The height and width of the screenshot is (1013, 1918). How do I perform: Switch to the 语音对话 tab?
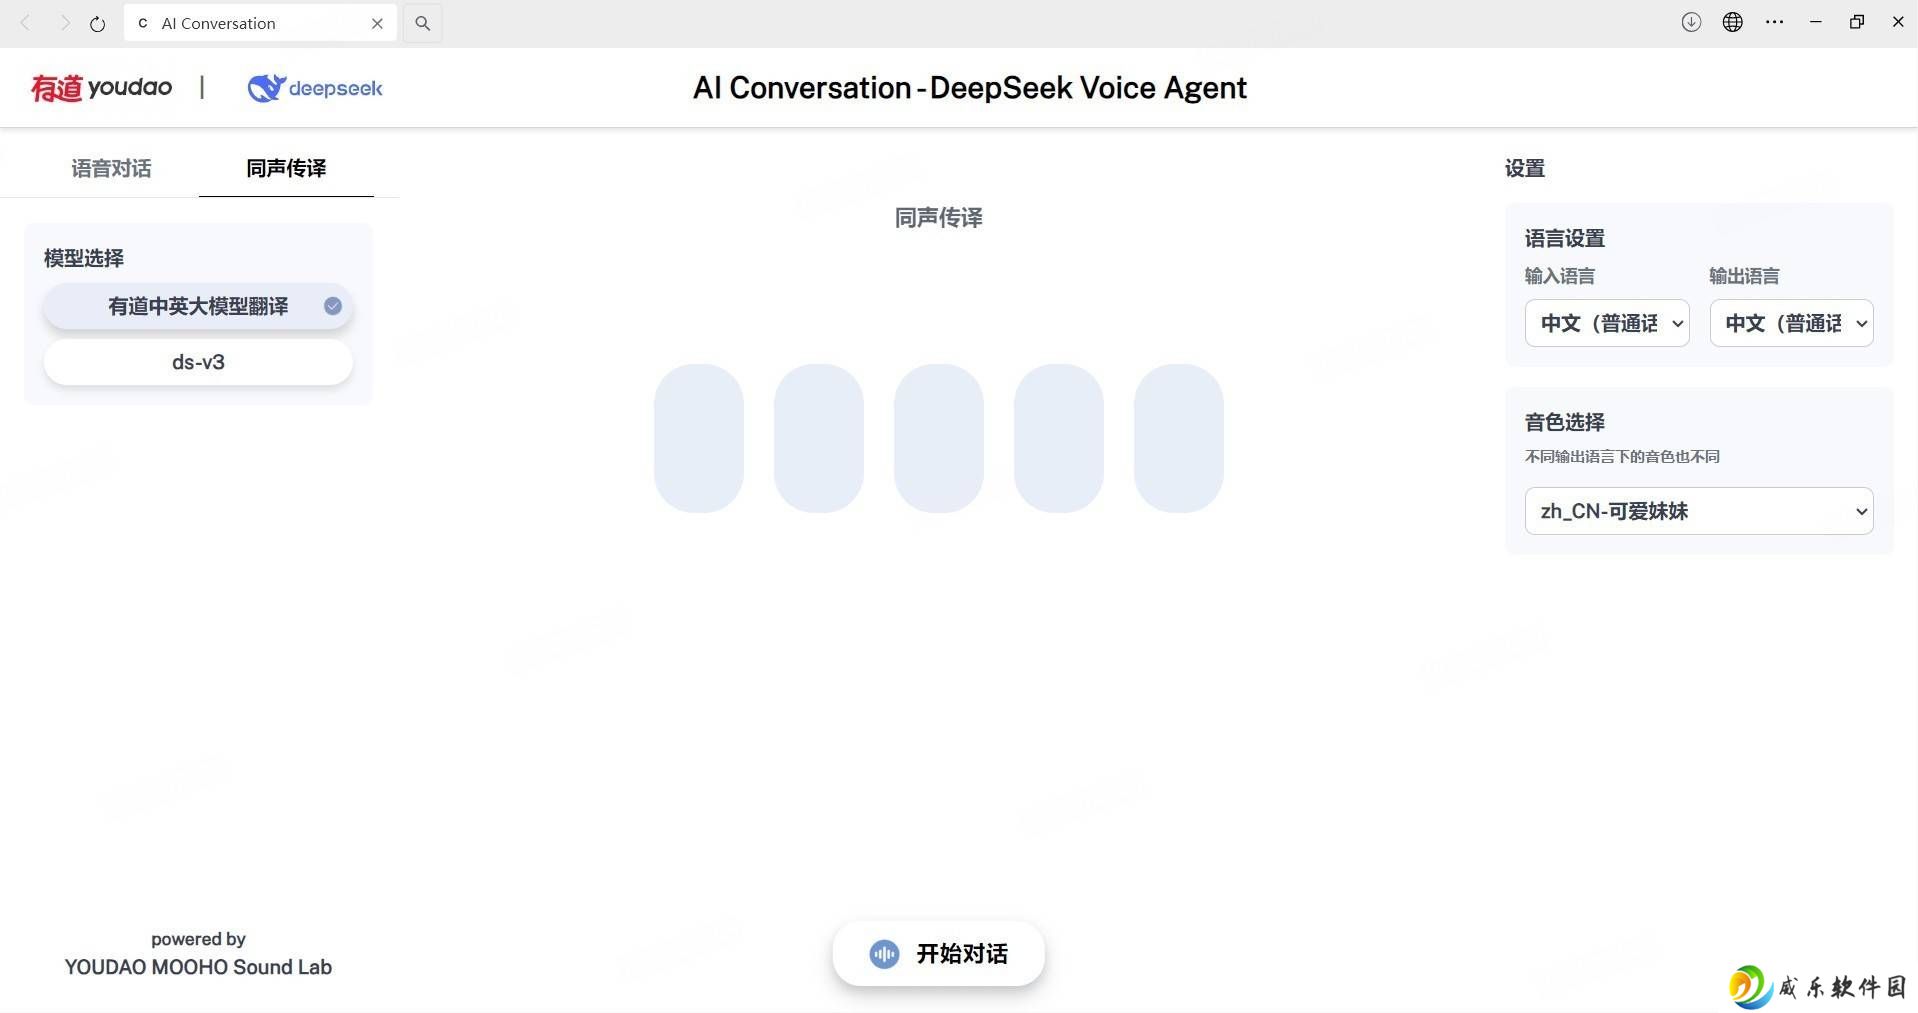click(111, 168)
